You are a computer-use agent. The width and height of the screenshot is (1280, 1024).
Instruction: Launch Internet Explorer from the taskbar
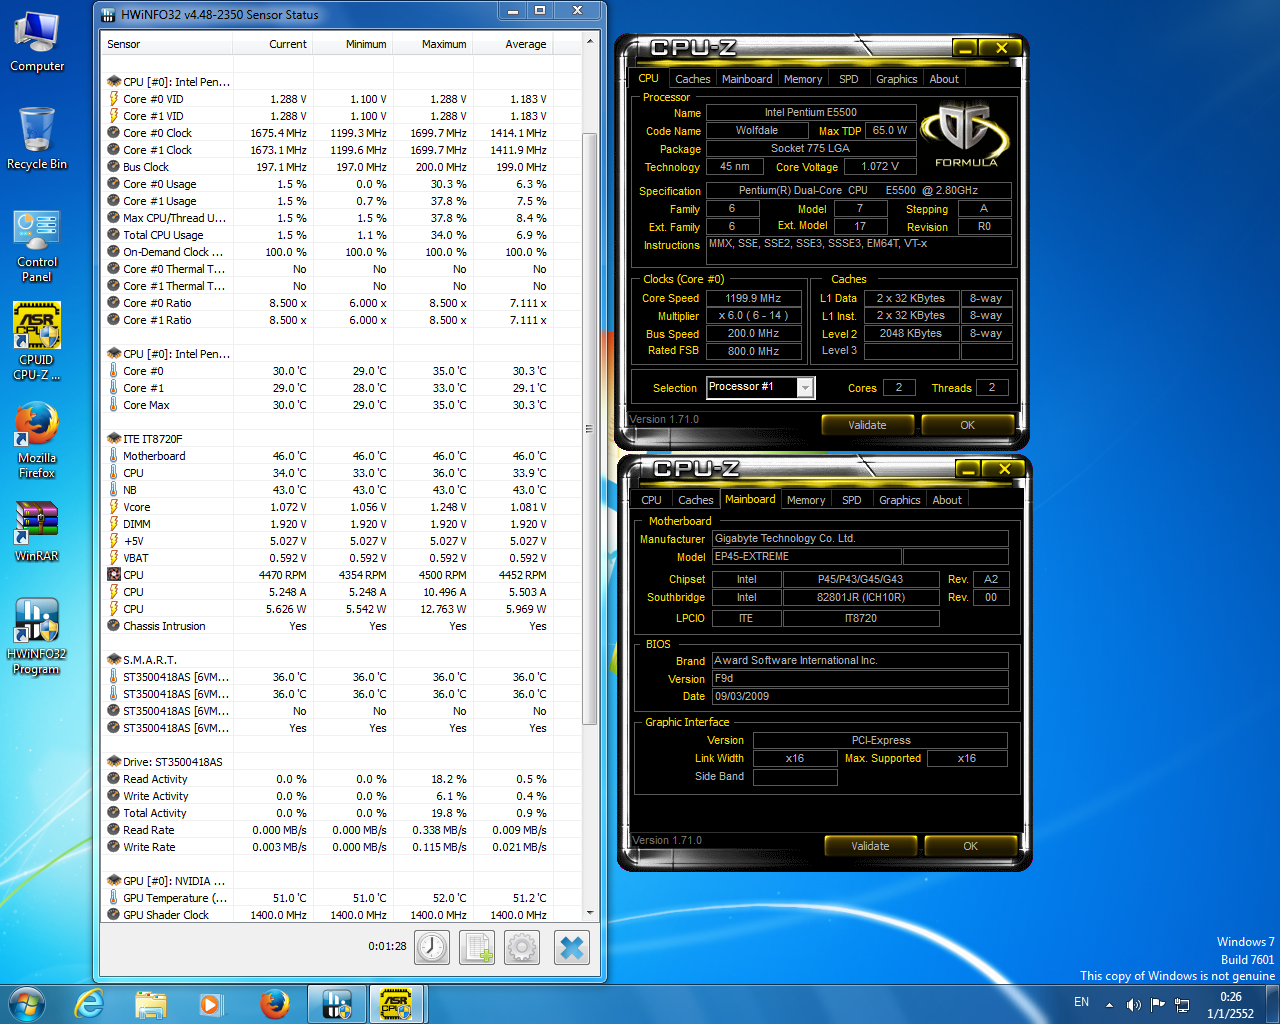click(x=90, y=1003)
